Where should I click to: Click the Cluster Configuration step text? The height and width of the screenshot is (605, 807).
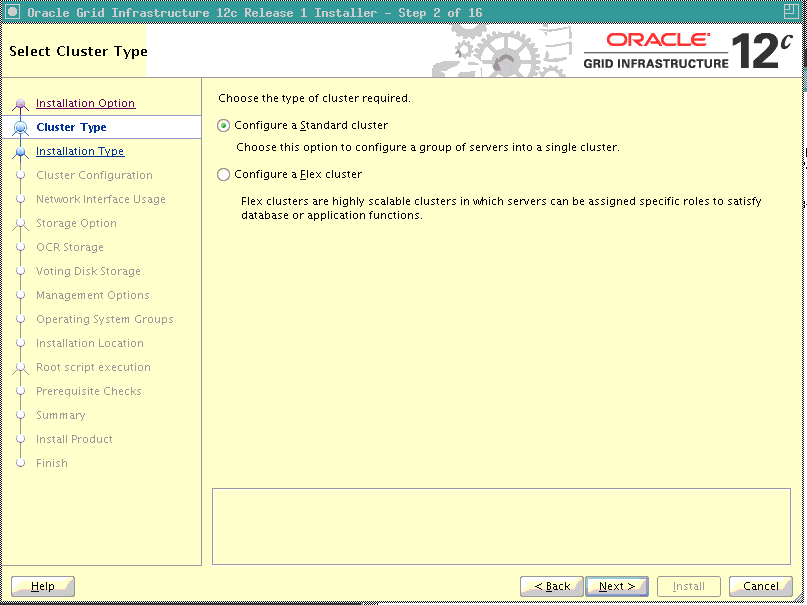94,175
